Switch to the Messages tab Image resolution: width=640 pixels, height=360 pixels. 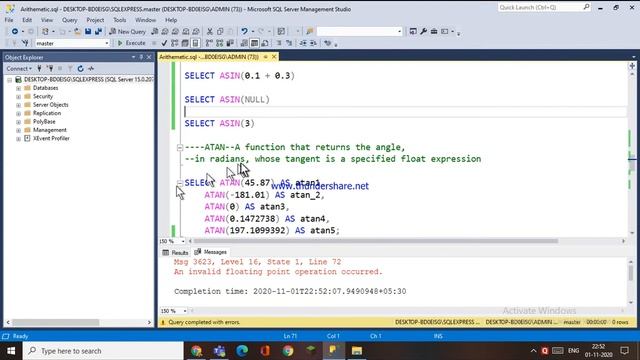click(x=211, y=252)
